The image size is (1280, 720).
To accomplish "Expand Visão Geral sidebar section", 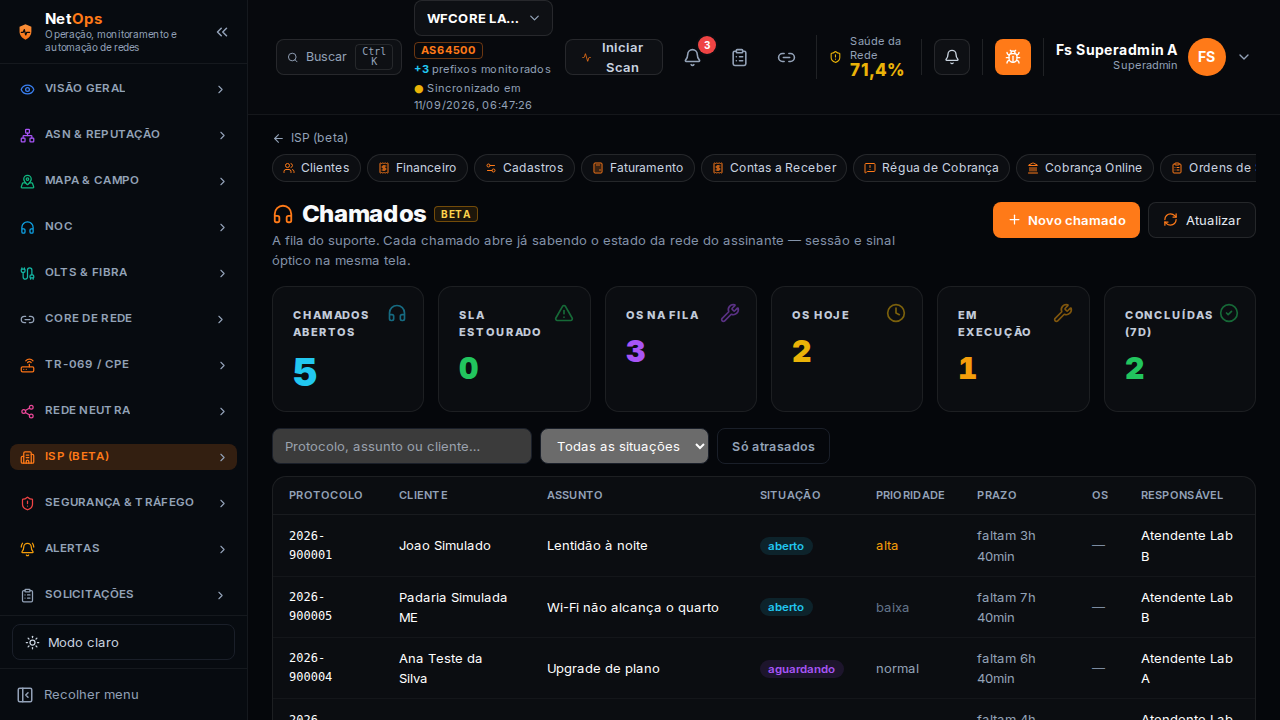I will (123, 89).
